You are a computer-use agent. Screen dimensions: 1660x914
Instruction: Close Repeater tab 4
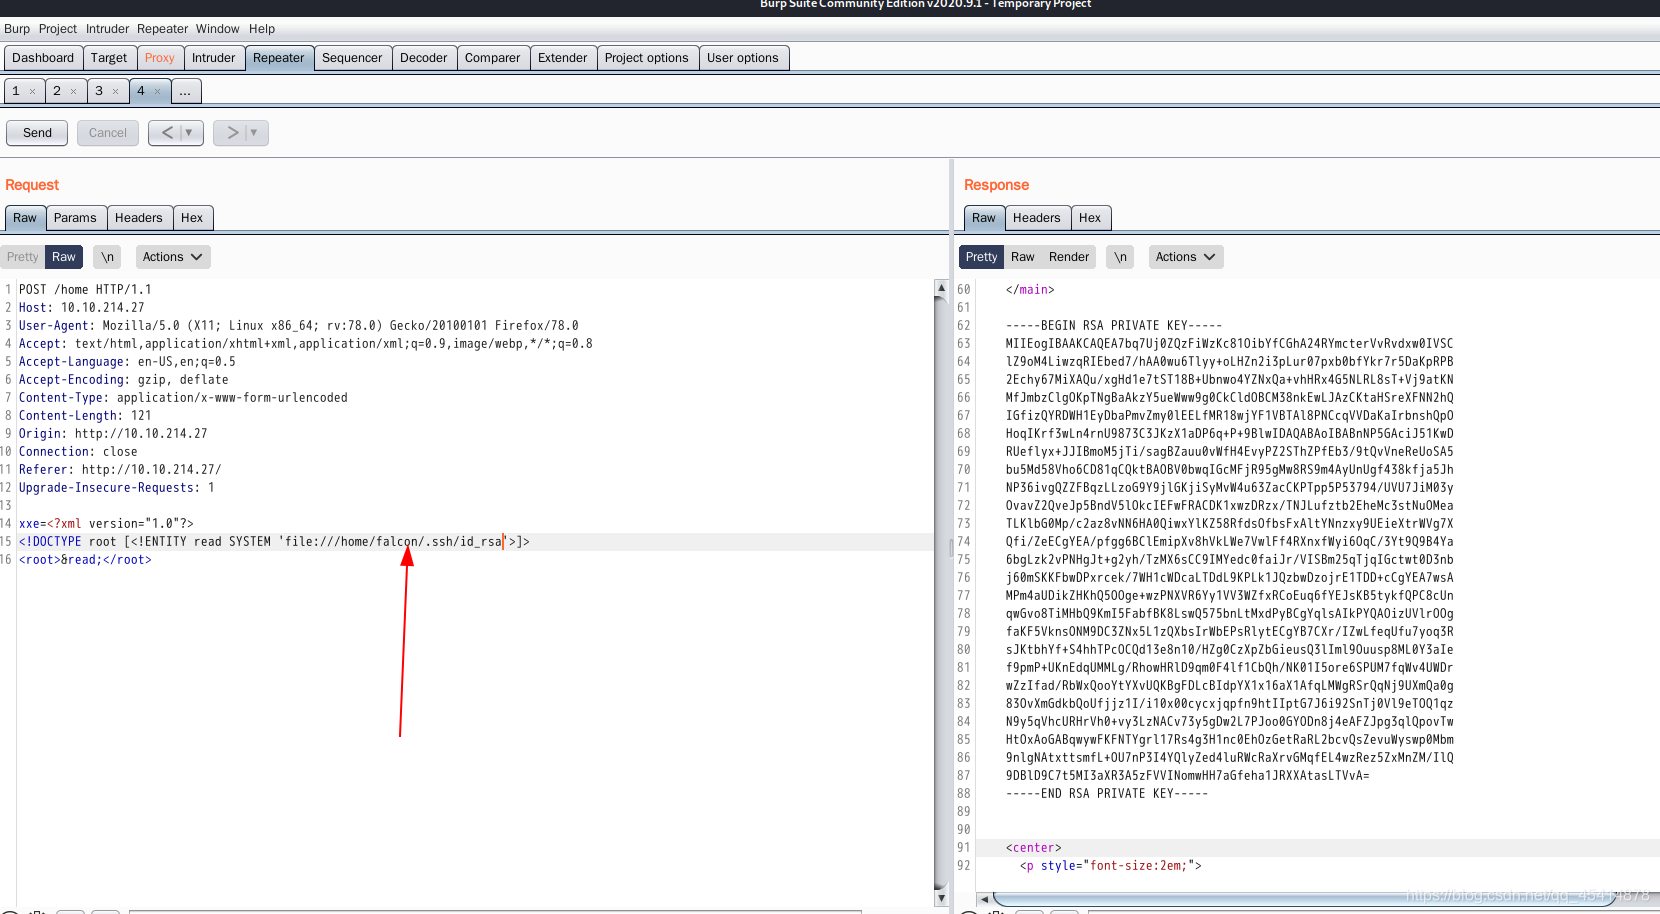click(x=157, y=92)
